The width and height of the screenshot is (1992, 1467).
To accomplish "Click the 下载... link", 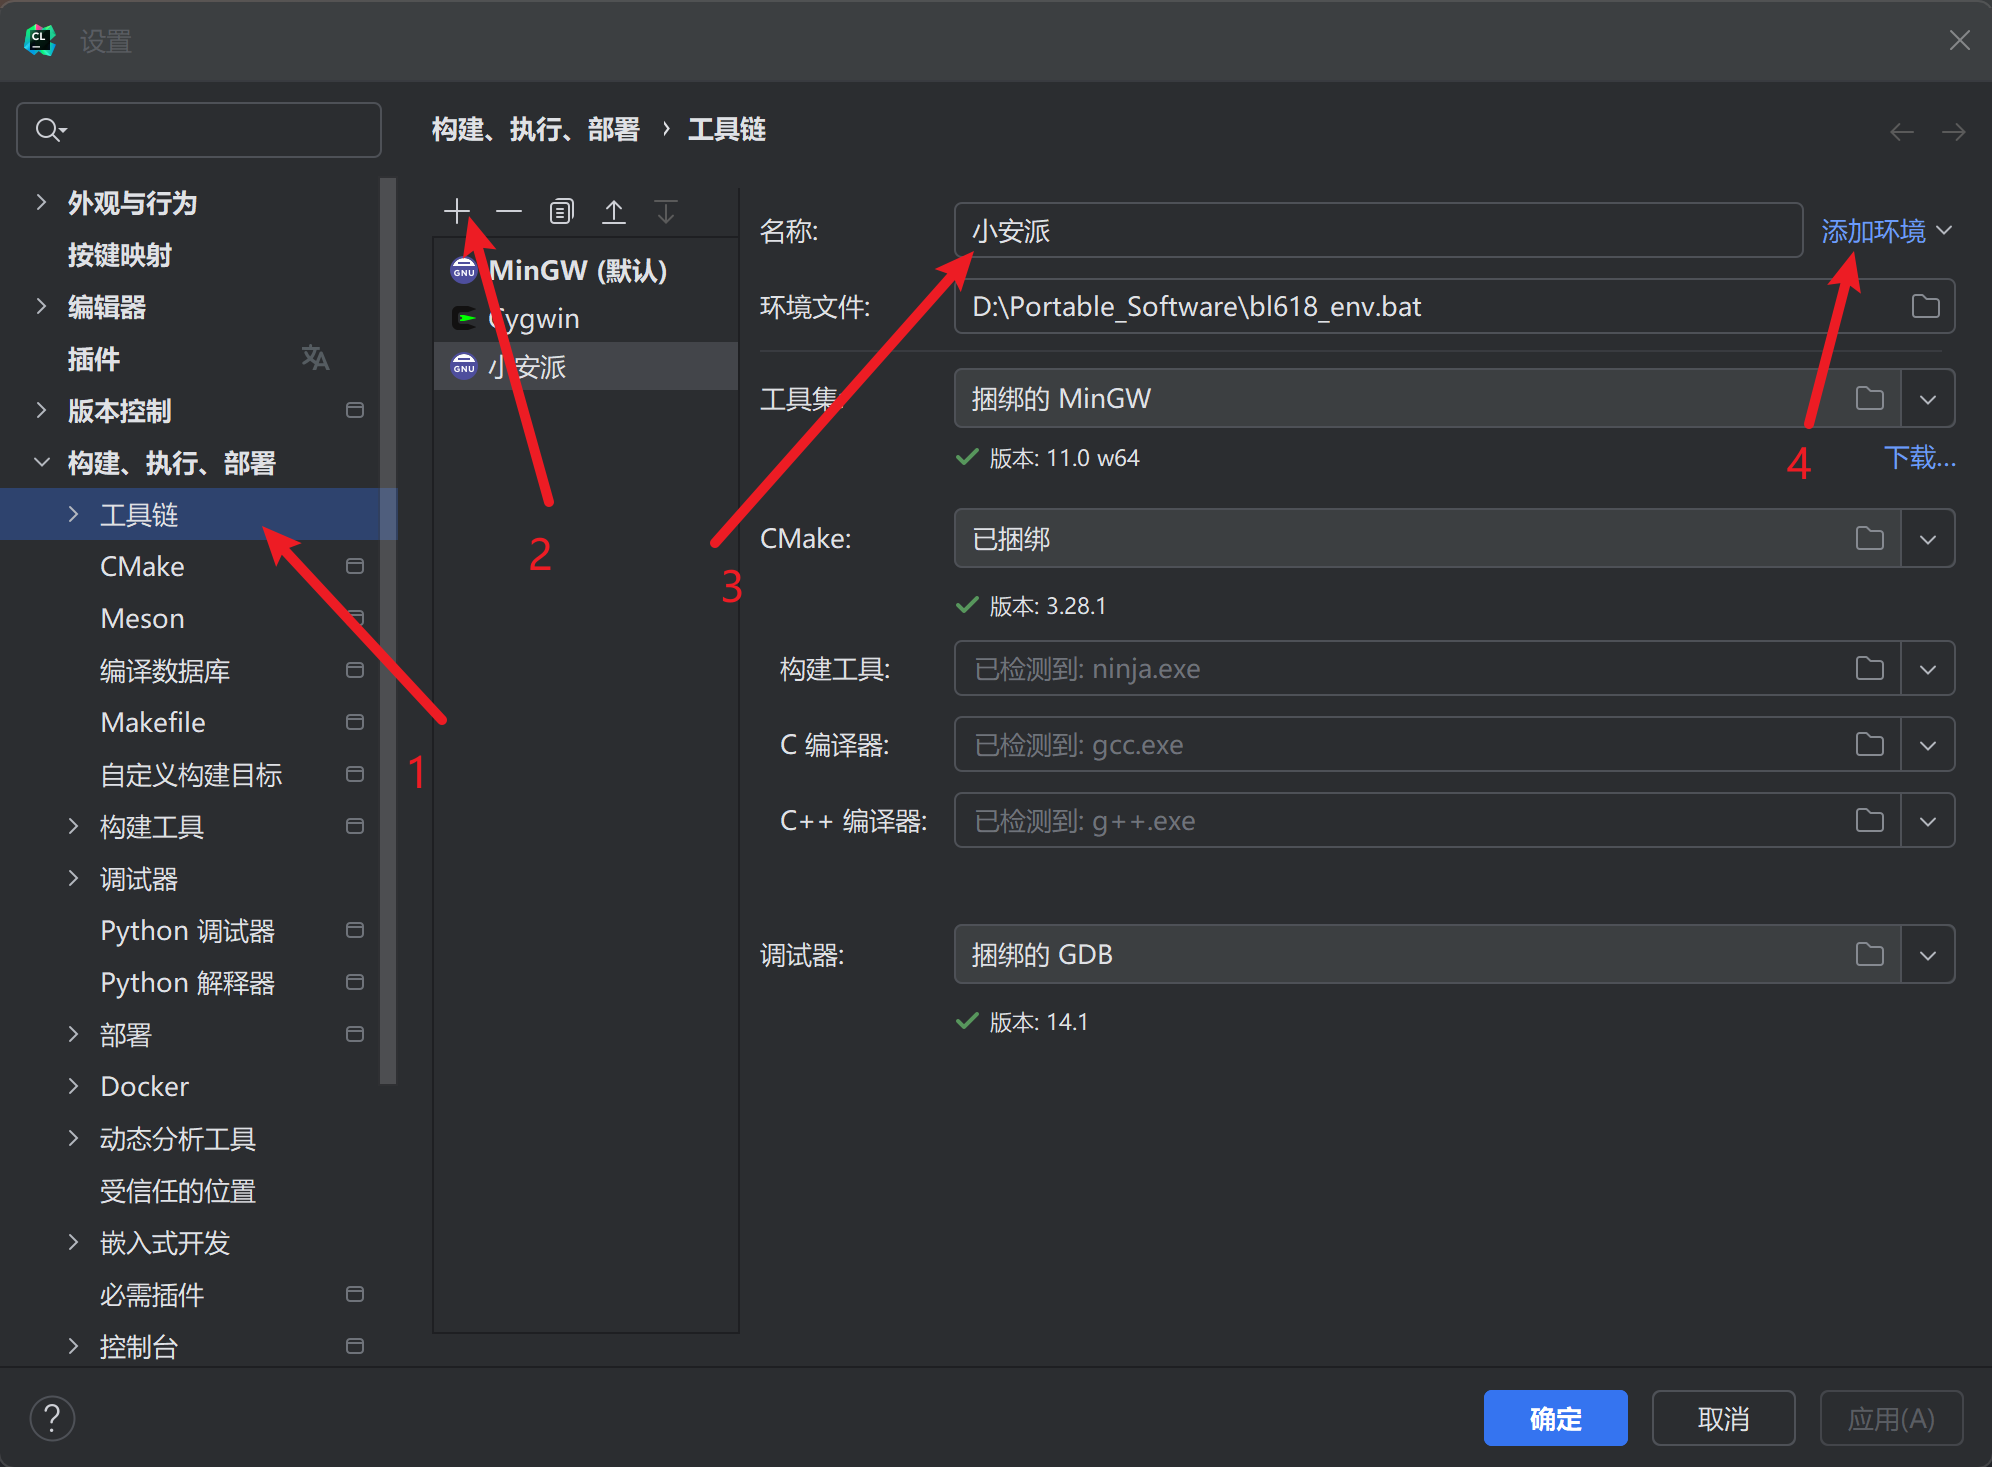I will pyautogui.click(x=1919, y=457).
